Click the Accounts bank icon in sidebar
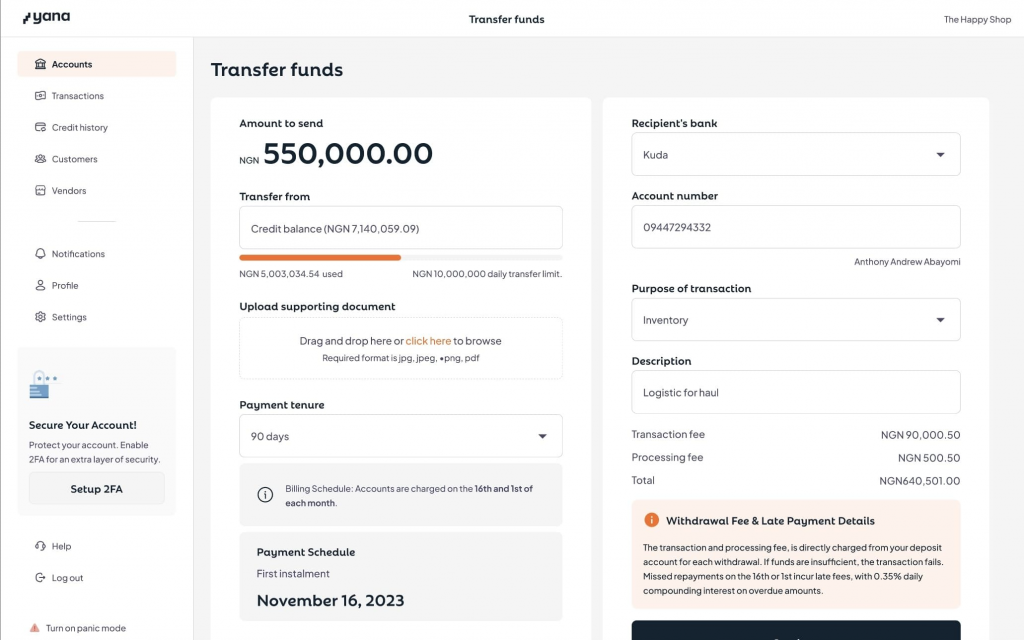This screenshot has width=1024, height=640. point(40,64)
